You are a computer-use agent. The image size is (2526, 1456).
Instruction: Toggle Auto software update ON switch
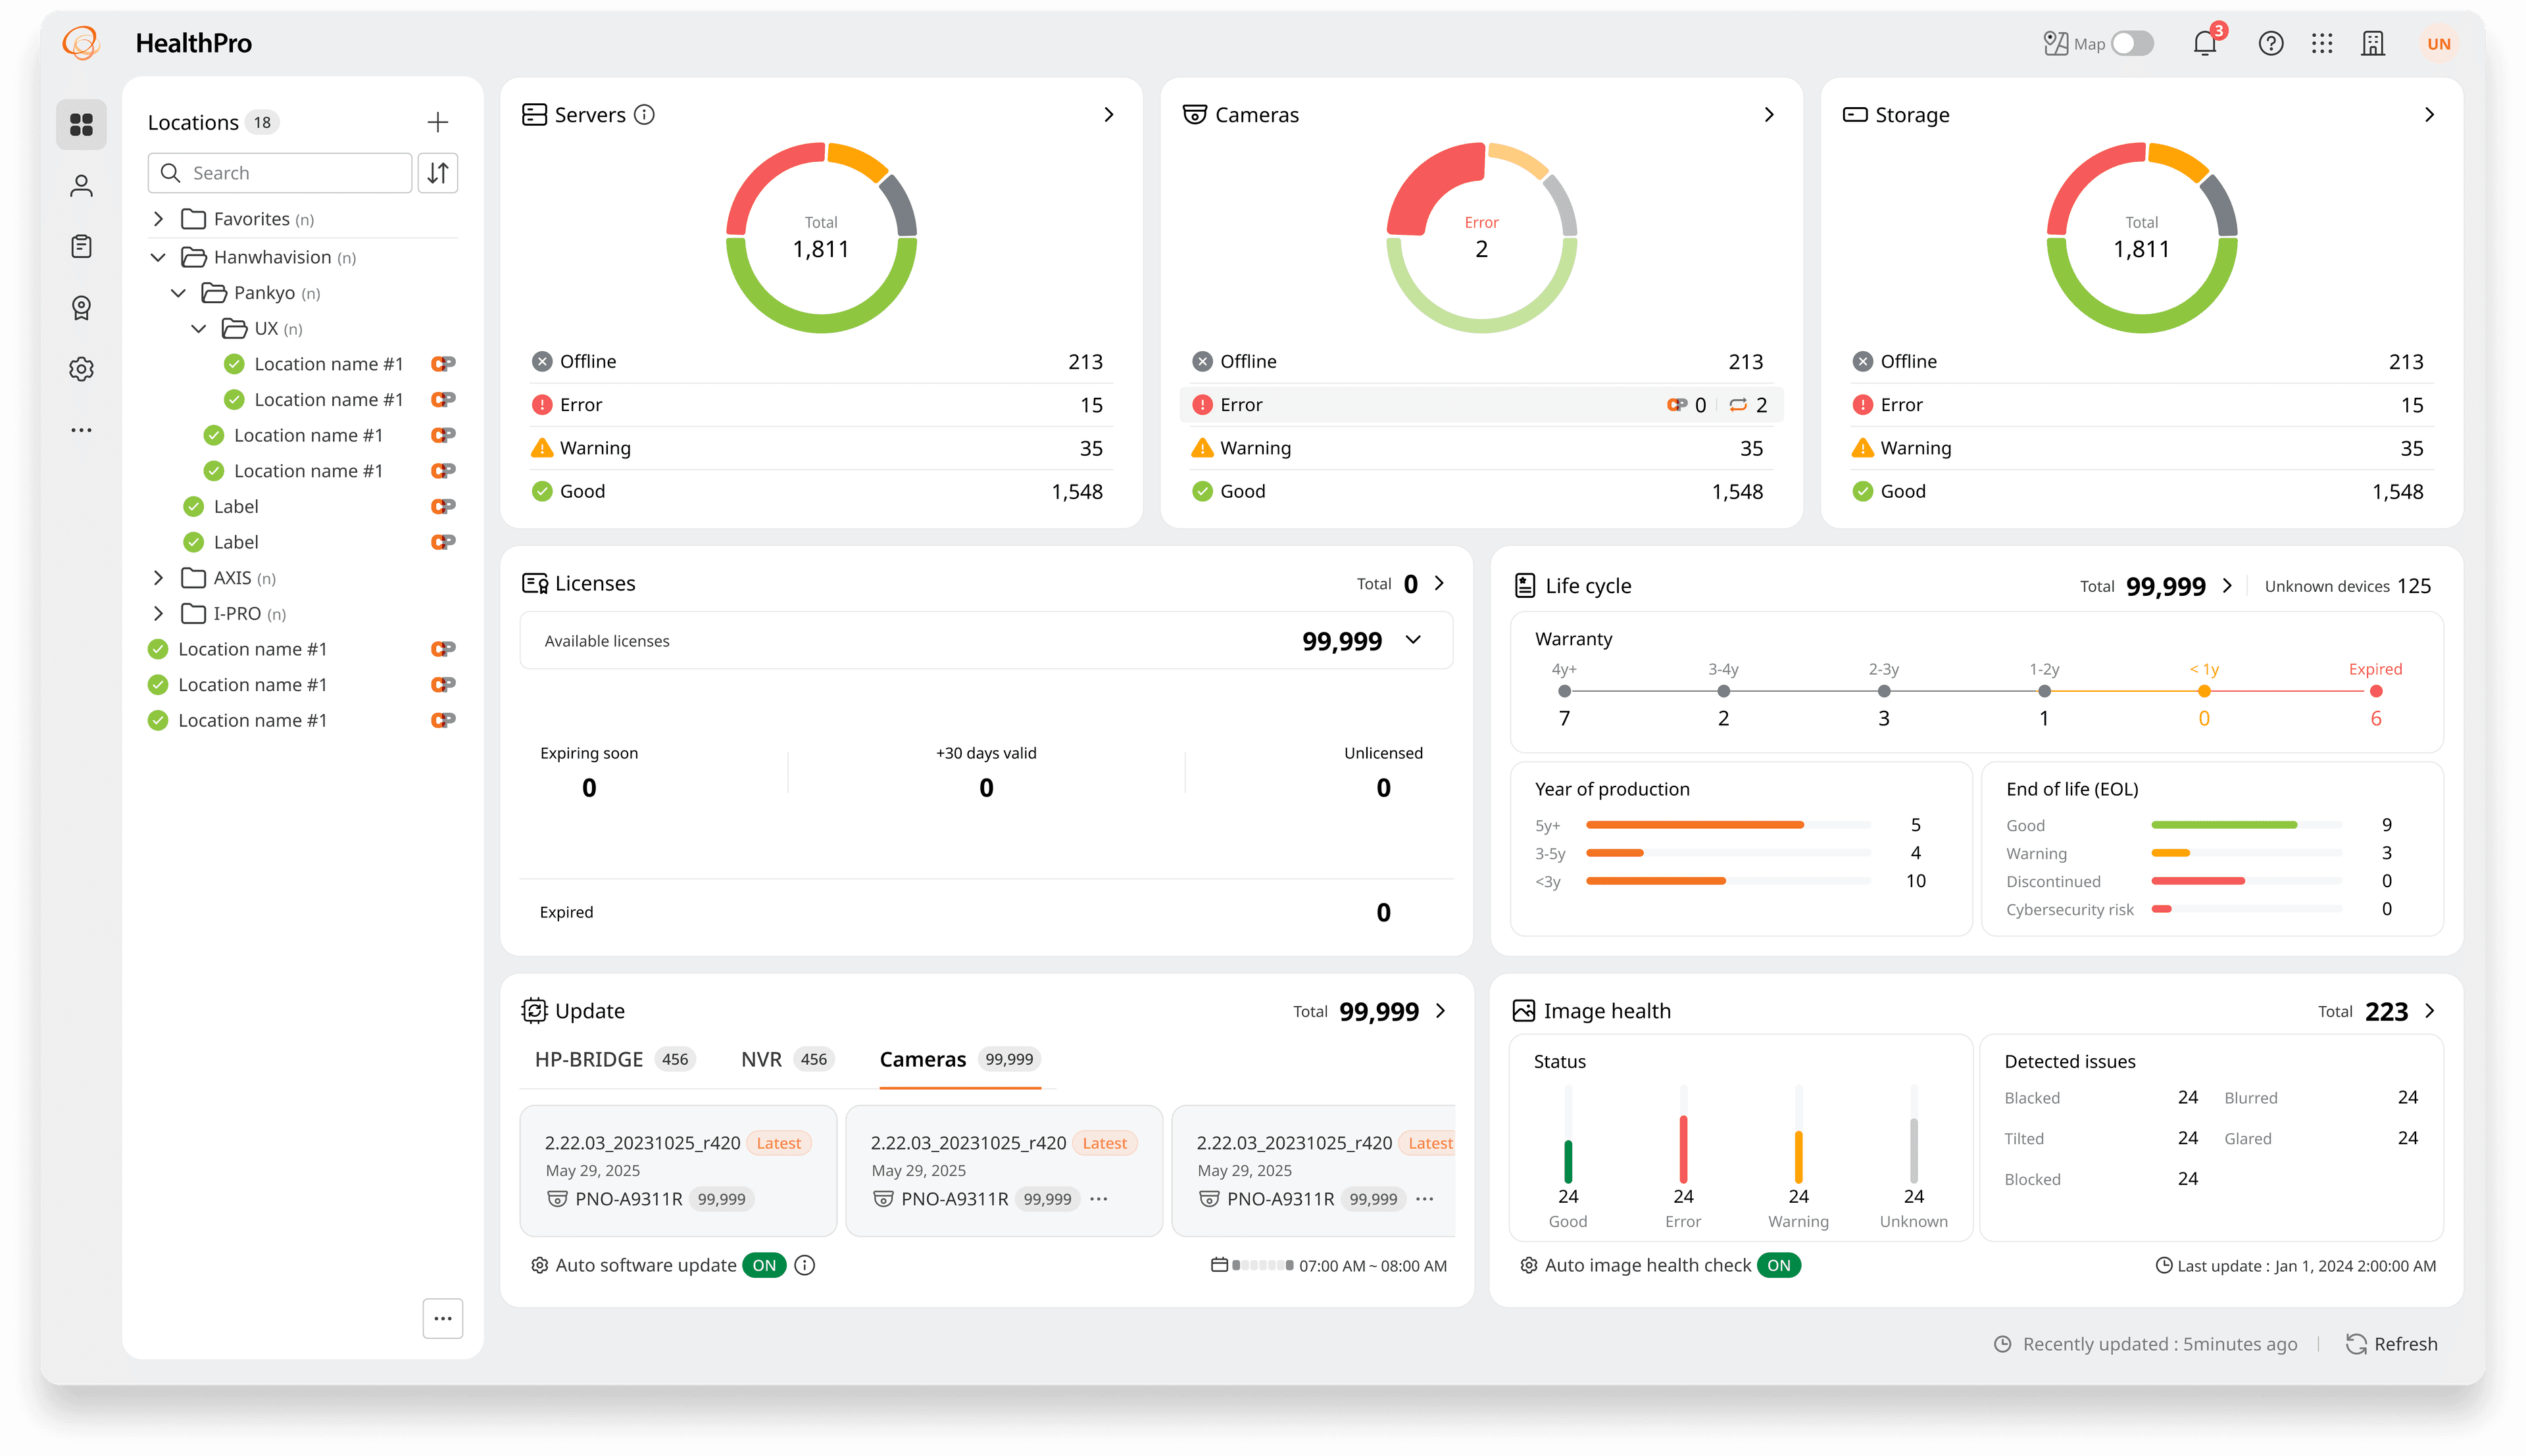(x=764, y=1265)
